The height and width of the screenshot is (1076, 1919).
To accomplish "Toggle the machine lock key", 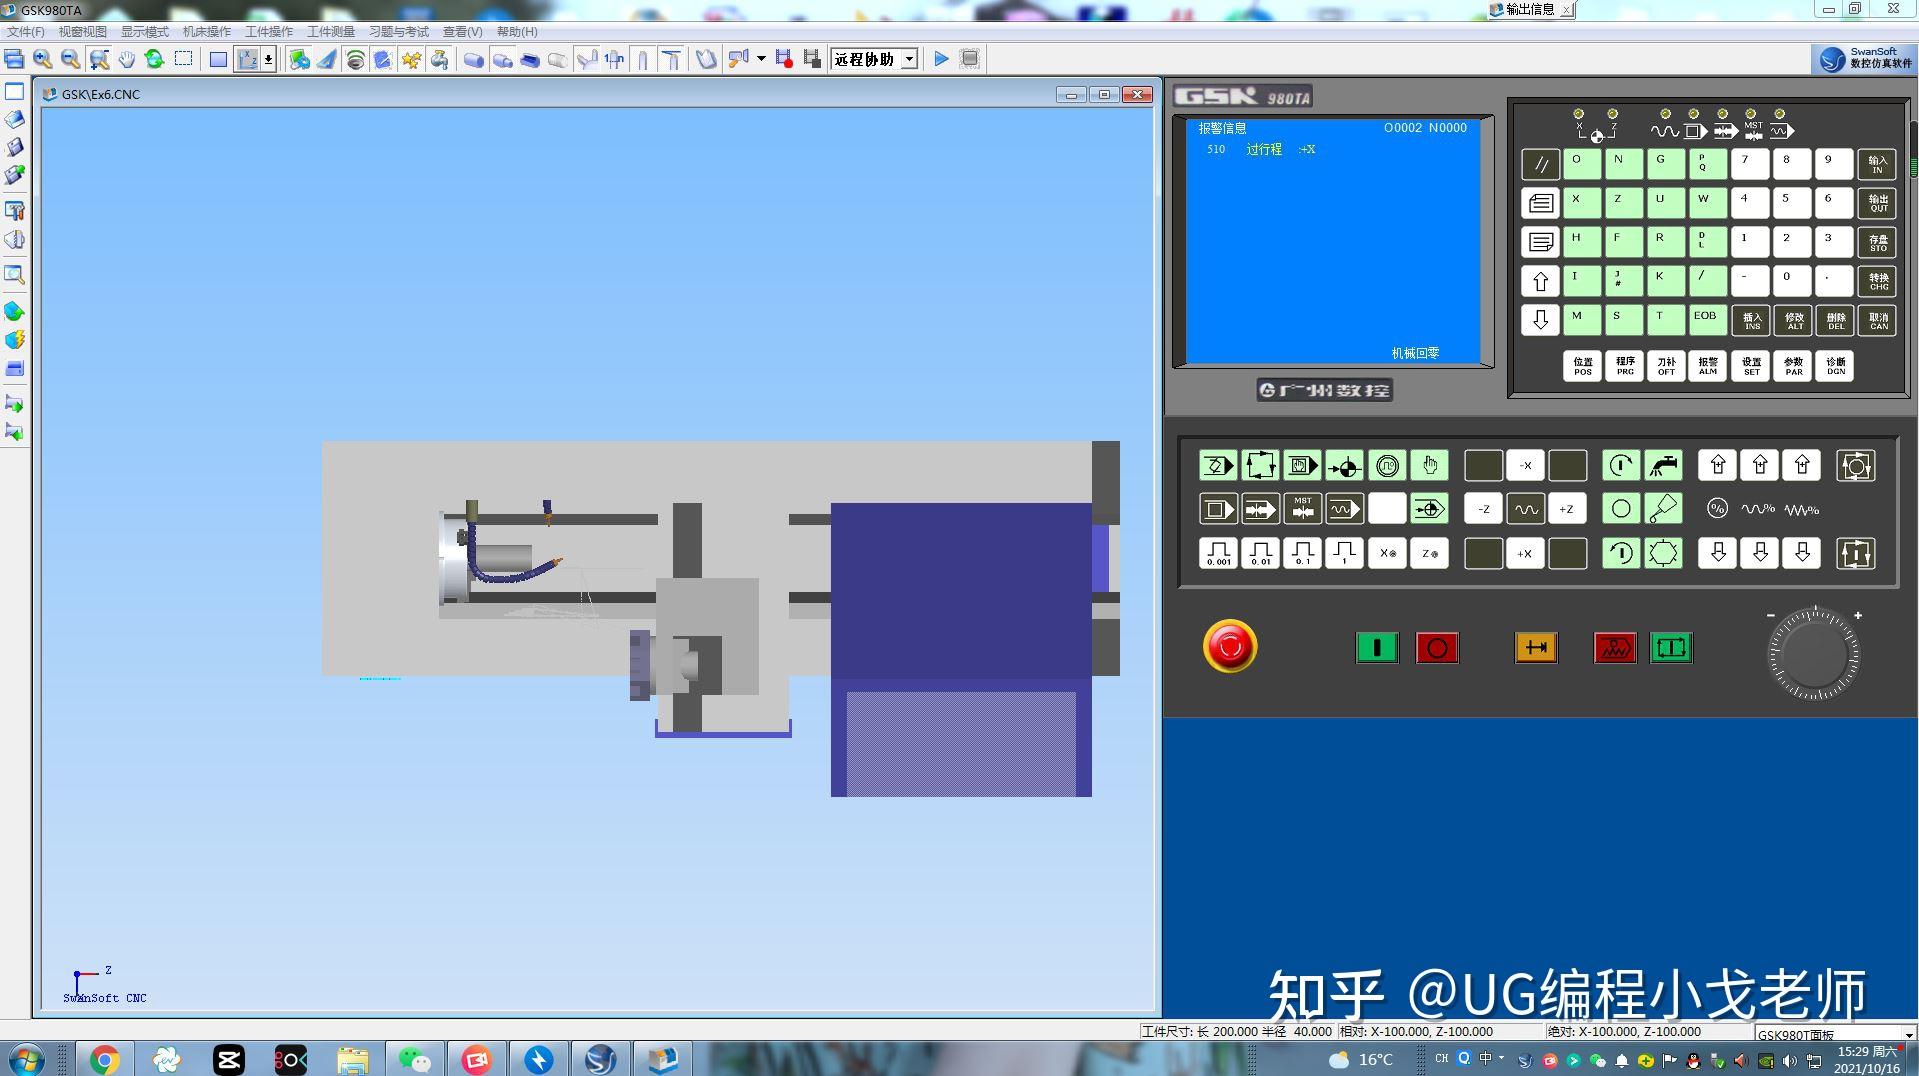I will pos(1260,509).
